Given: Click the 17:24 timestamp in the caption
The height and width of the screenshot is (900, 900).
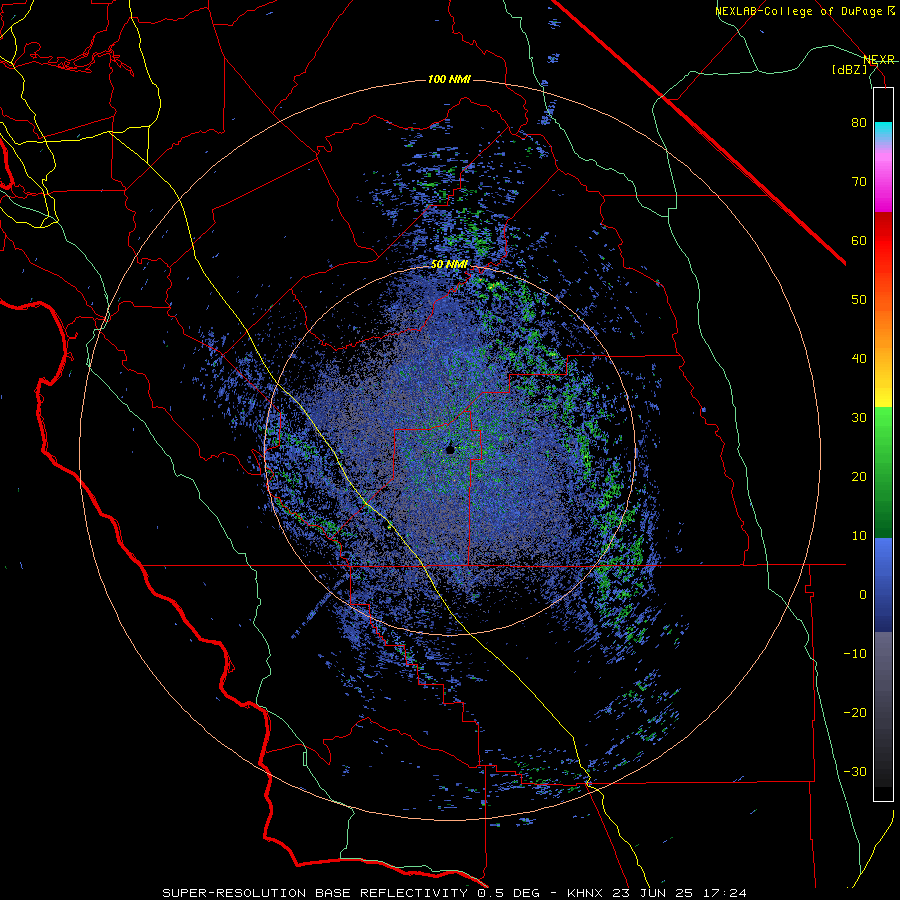Looking at the screenshot, I should (723, 893).
